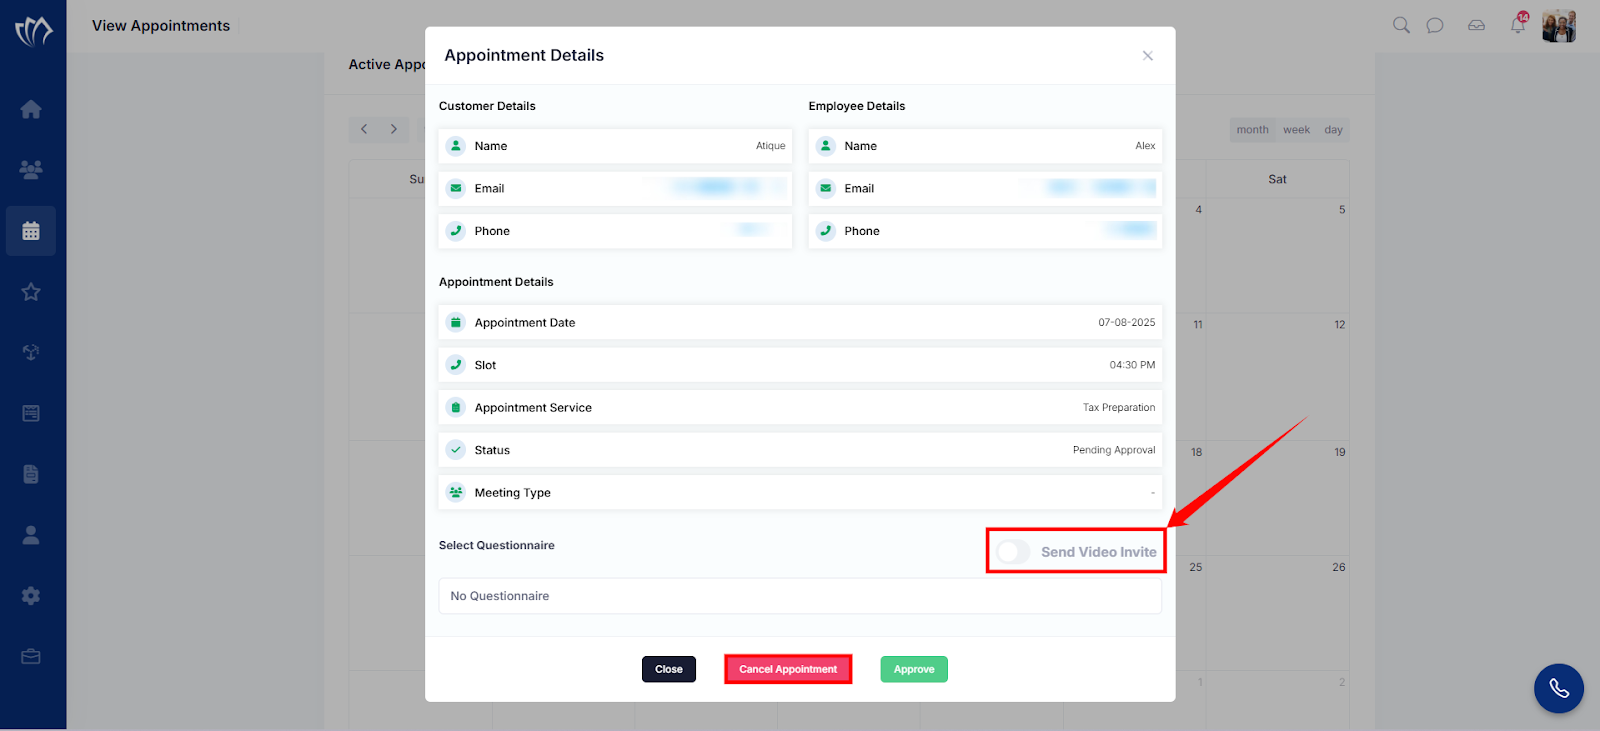The image size is (1600, 731).
Task: Open search magnifier icon in header
Action: (x=1401, y=25)
